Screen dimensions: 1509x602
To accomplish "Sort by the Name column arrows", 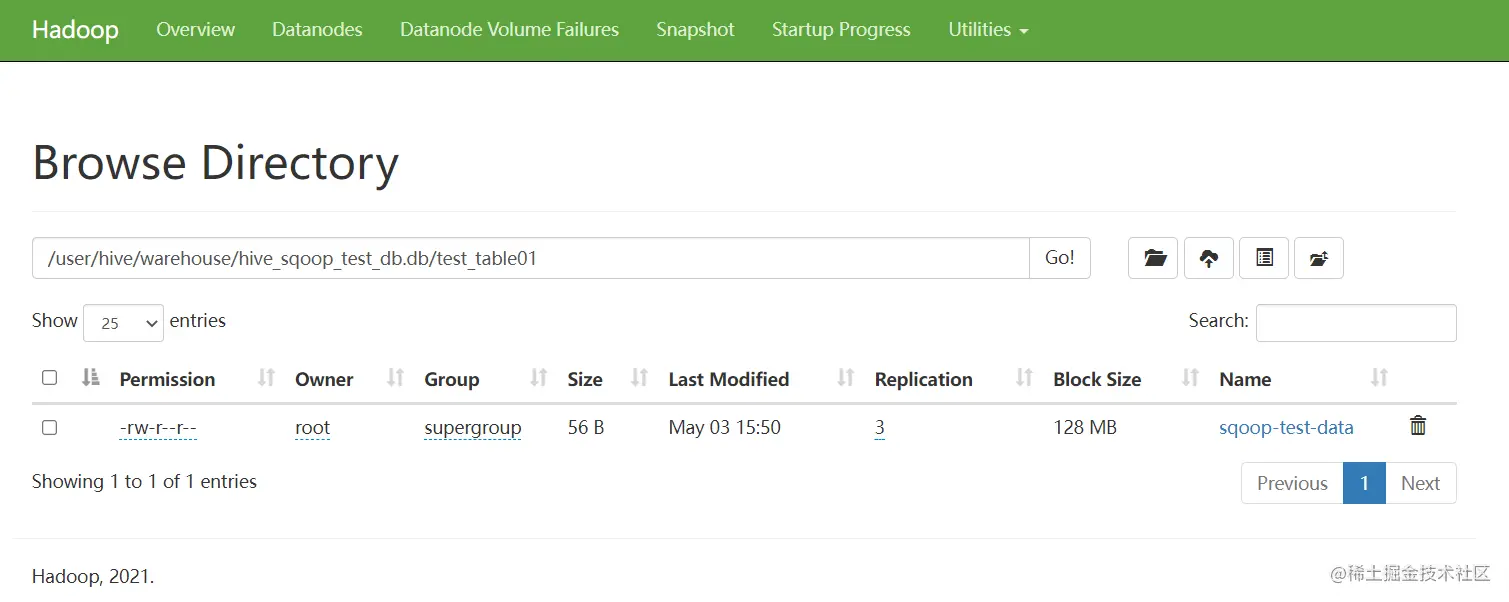I will pyautogui.click(x=1380, y=378).
